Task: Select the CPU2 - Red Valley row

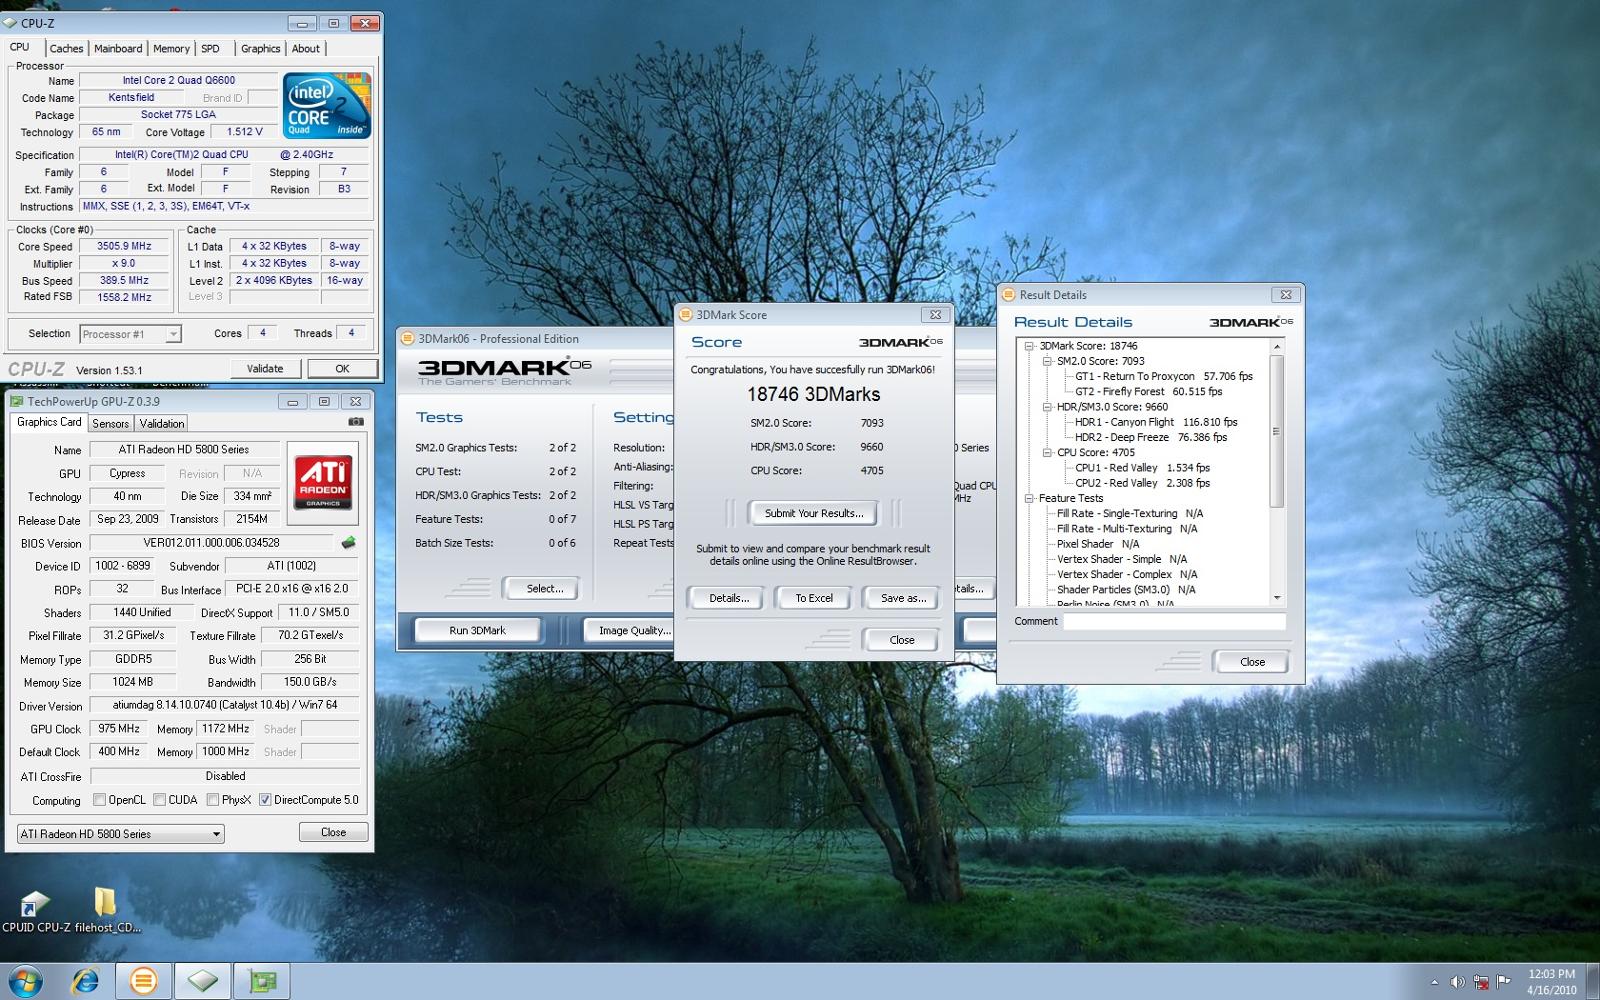Action: [1142, 483]
